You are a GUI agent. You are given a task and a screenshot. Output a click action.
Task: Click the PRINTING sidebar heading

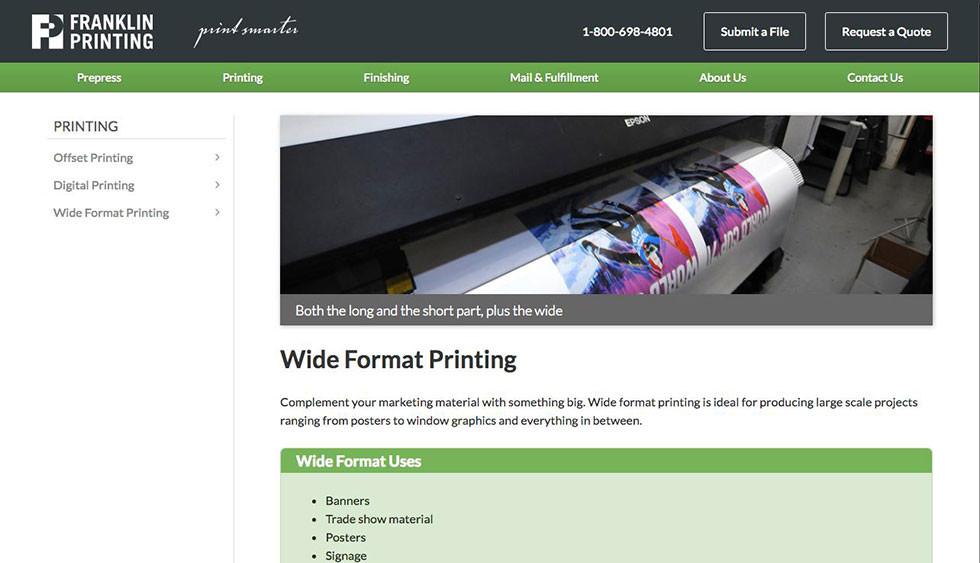tap(86, 126)
